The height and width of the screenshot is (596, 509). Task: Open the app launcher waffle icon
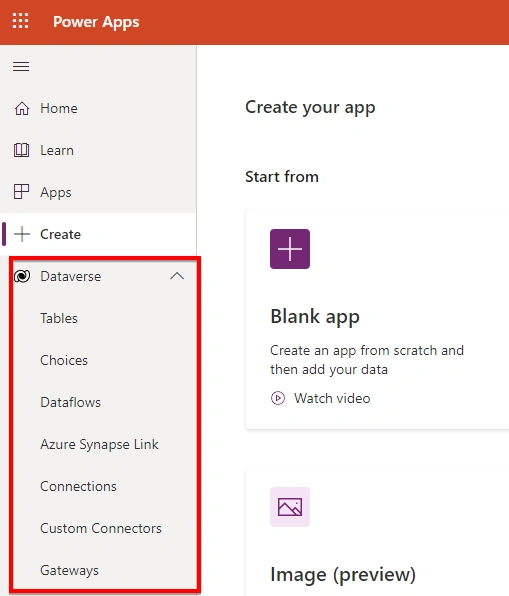(21, 21)
